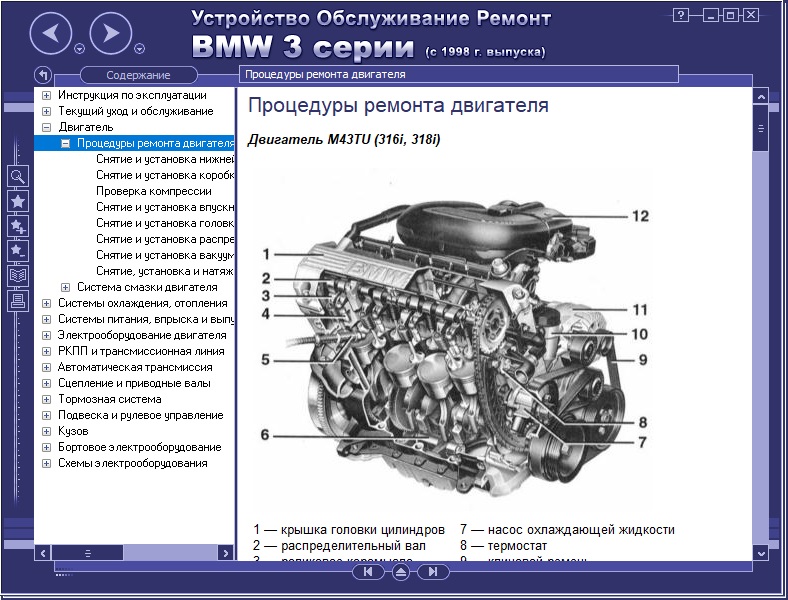Image resolution: width=788 pixels, height=600 pixels.
Task: Select Снятие и установка распре topic
Action: [165, 239]
